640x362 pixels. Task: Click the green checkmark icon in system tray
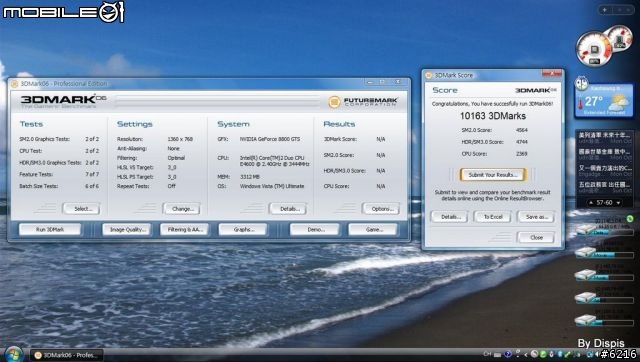tap(567, 354)
